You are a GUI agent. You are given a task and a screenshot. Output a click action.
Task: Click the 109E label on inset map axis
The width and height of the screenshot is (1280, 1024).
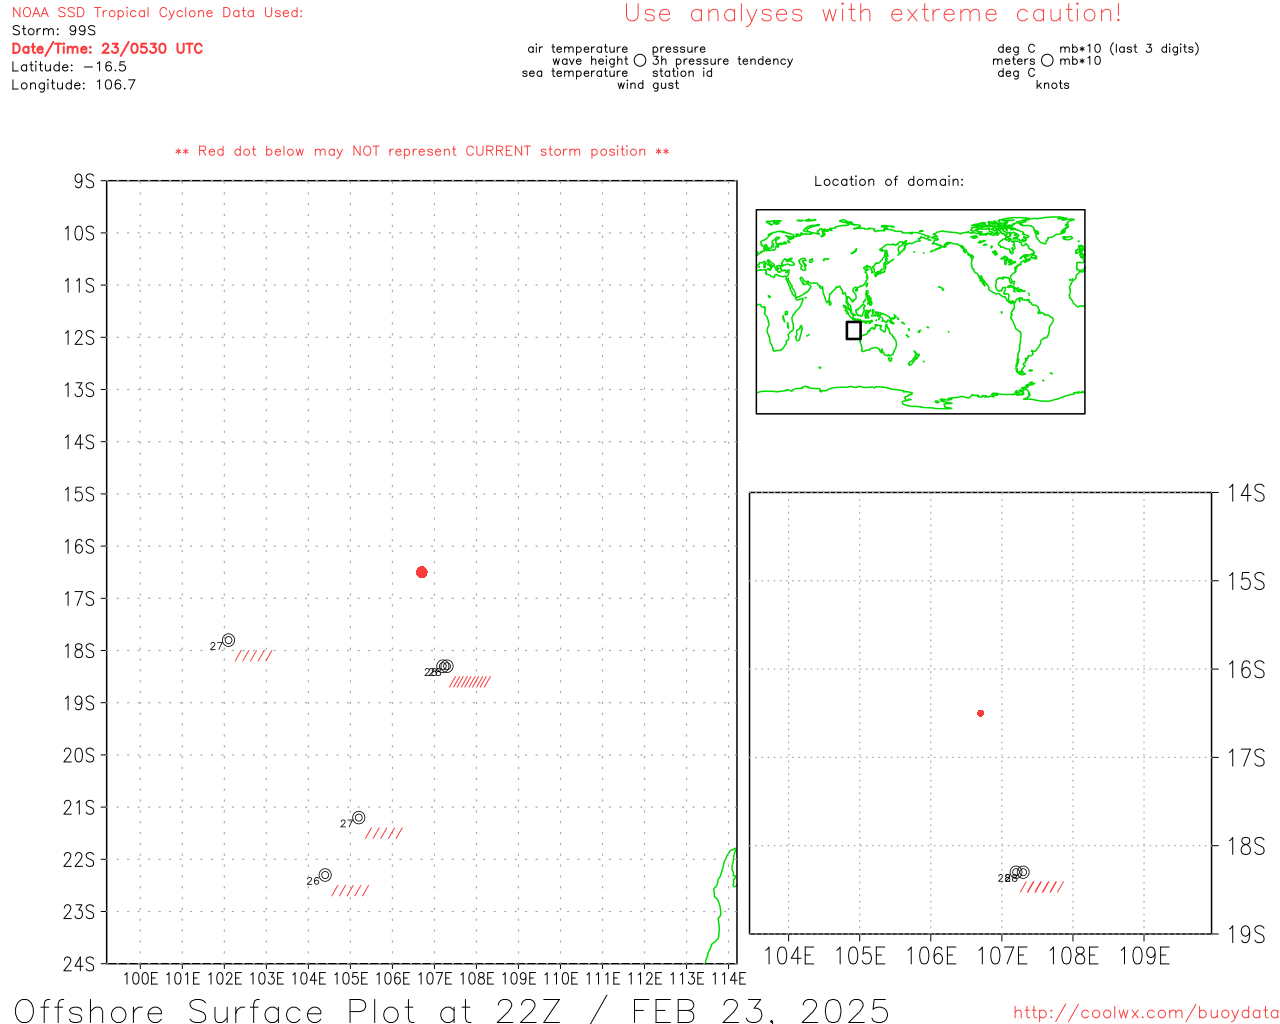pyautogui.click(x=1144, y=956)
